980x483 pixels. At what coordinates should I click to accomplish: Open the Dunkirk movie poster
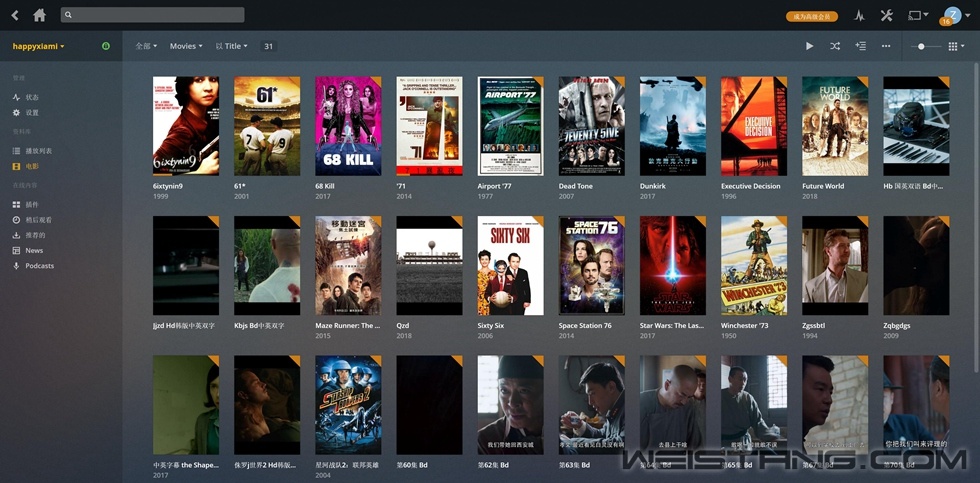[672, 126]
